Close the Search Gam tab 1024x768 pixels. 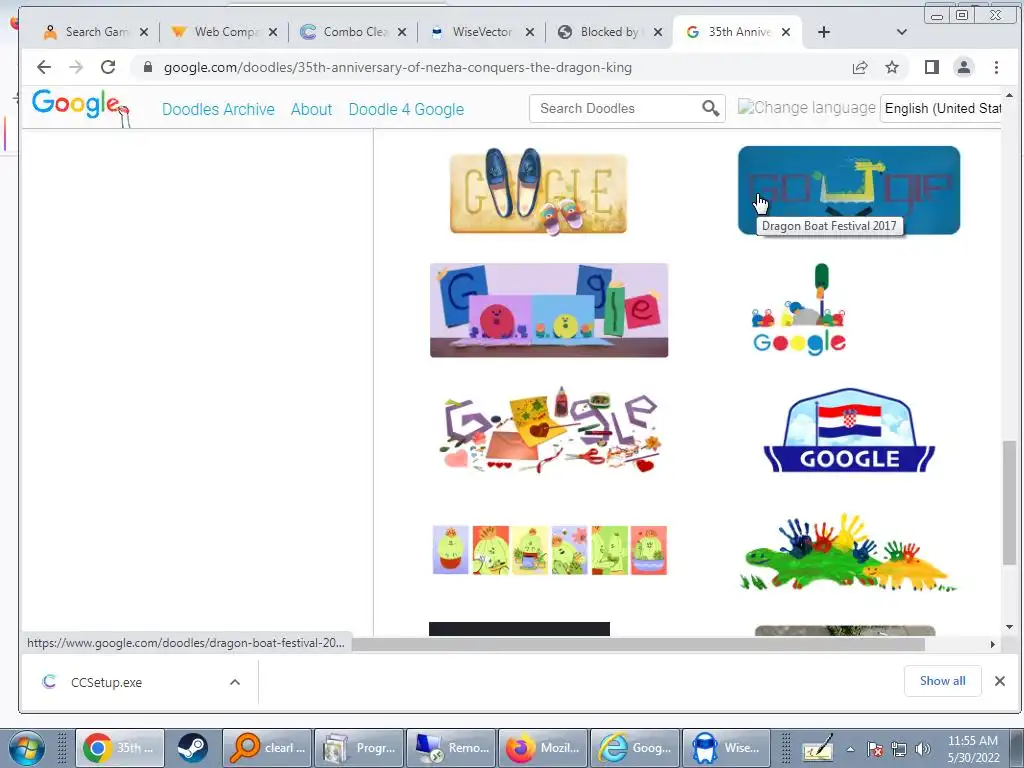144,32
